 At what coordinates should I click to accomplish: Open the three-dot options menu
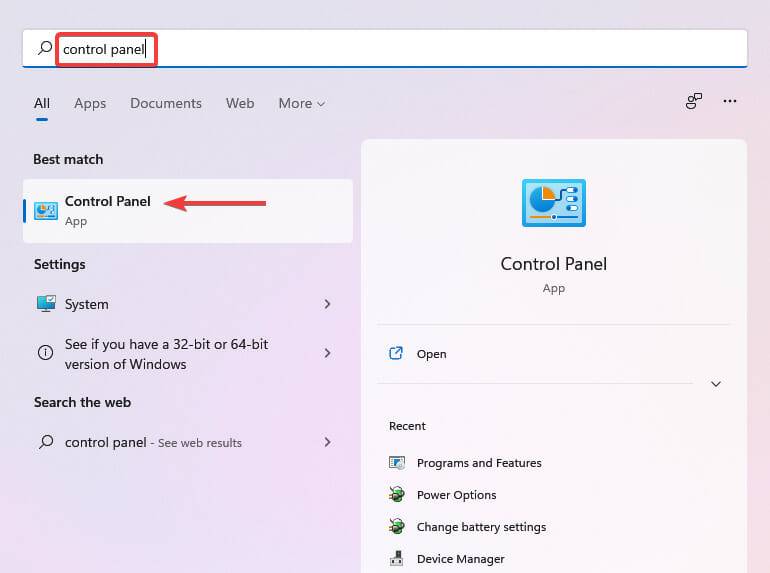(730, 101)
